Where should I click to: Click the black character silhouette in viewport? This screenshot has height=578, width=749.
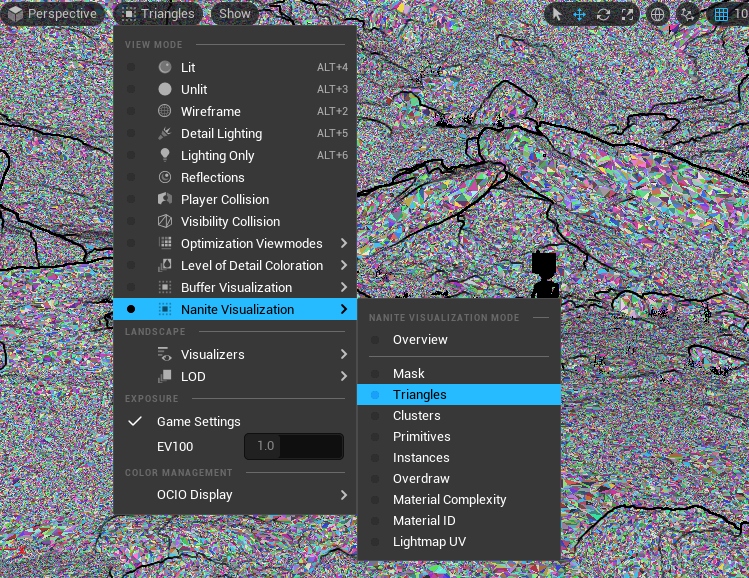coord(545,275)
